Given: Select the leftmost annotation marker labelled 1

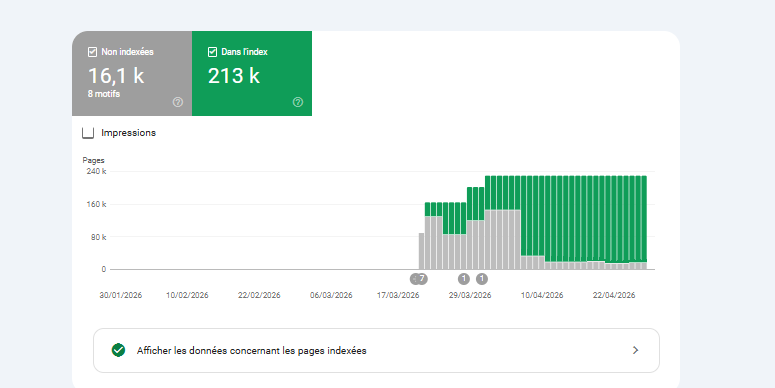Looking at the screenshot, I should pyautogui.click(x=464, y=279).
